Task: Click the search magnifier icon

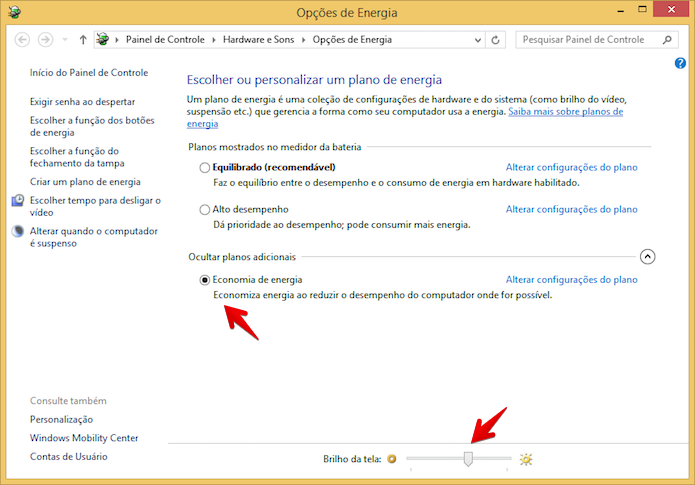Action: click(667, 40)
